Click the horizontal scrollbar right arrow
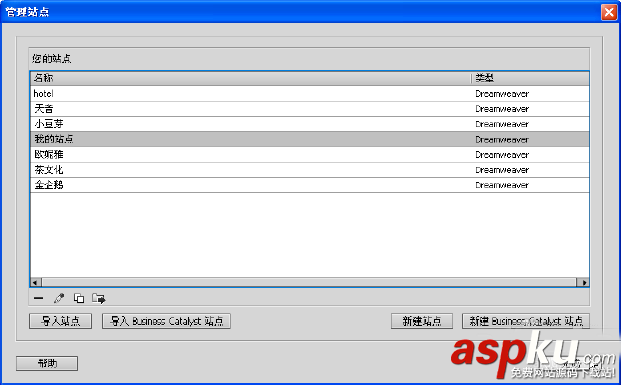Viewport: 621px width, 385px height. (583, 282)
